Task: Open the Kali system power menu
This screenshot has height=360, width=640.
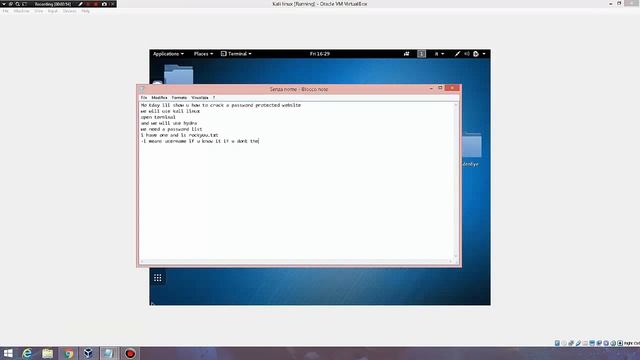Action: click(479, 54)
